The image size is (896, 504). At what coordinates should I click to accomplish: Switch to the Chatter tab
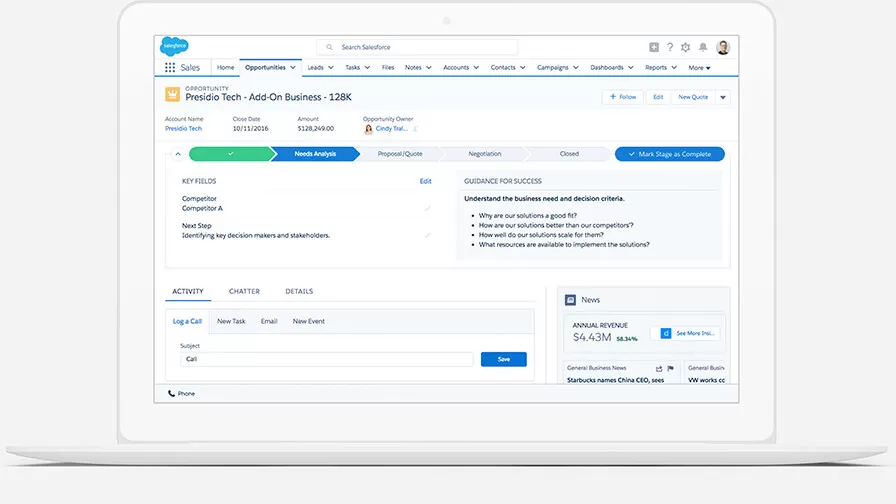244,292
